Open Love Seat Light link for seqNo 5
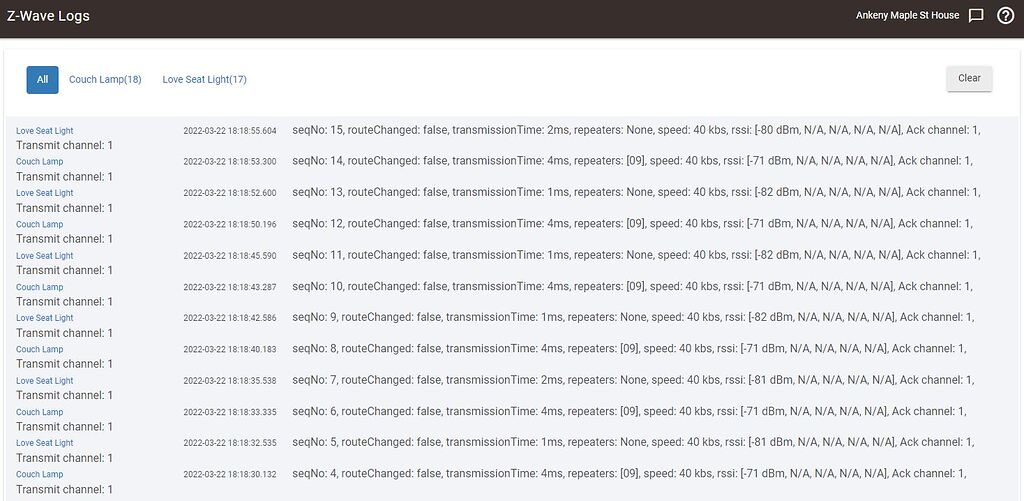This screenshot has height=501, width=1024. pyautogui.click(x=44, y=442)
